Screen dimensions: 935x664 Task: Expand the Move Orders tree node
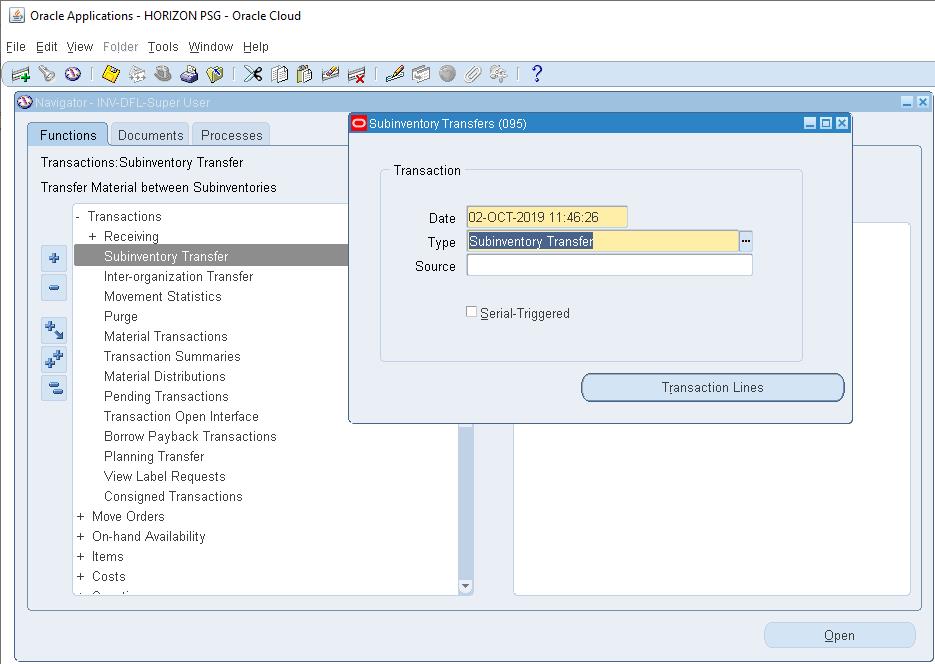point(79,516)
